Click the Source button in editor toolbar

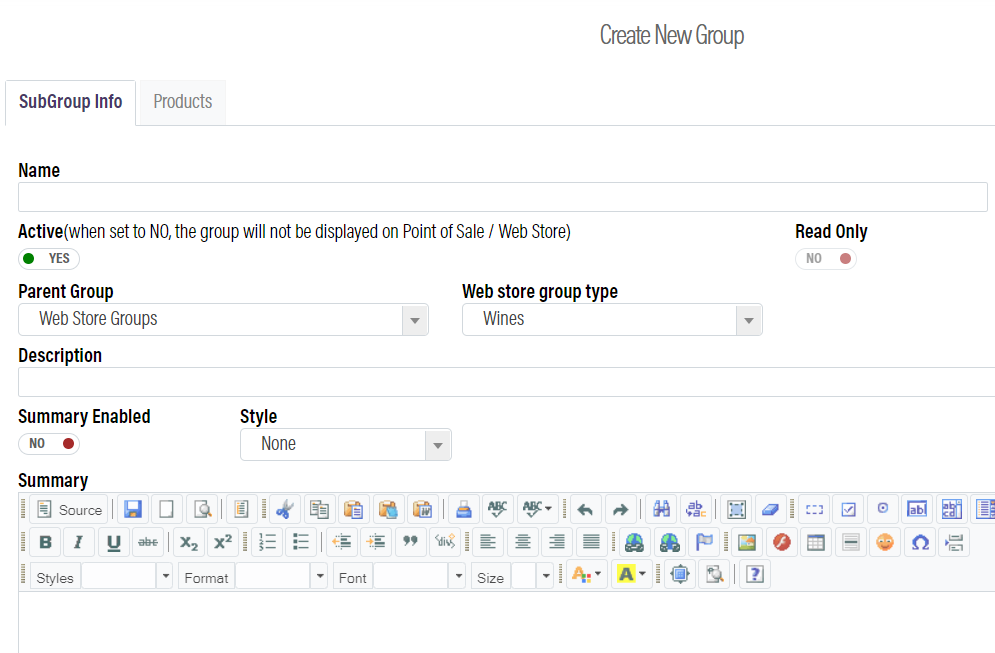coord(69,510)
